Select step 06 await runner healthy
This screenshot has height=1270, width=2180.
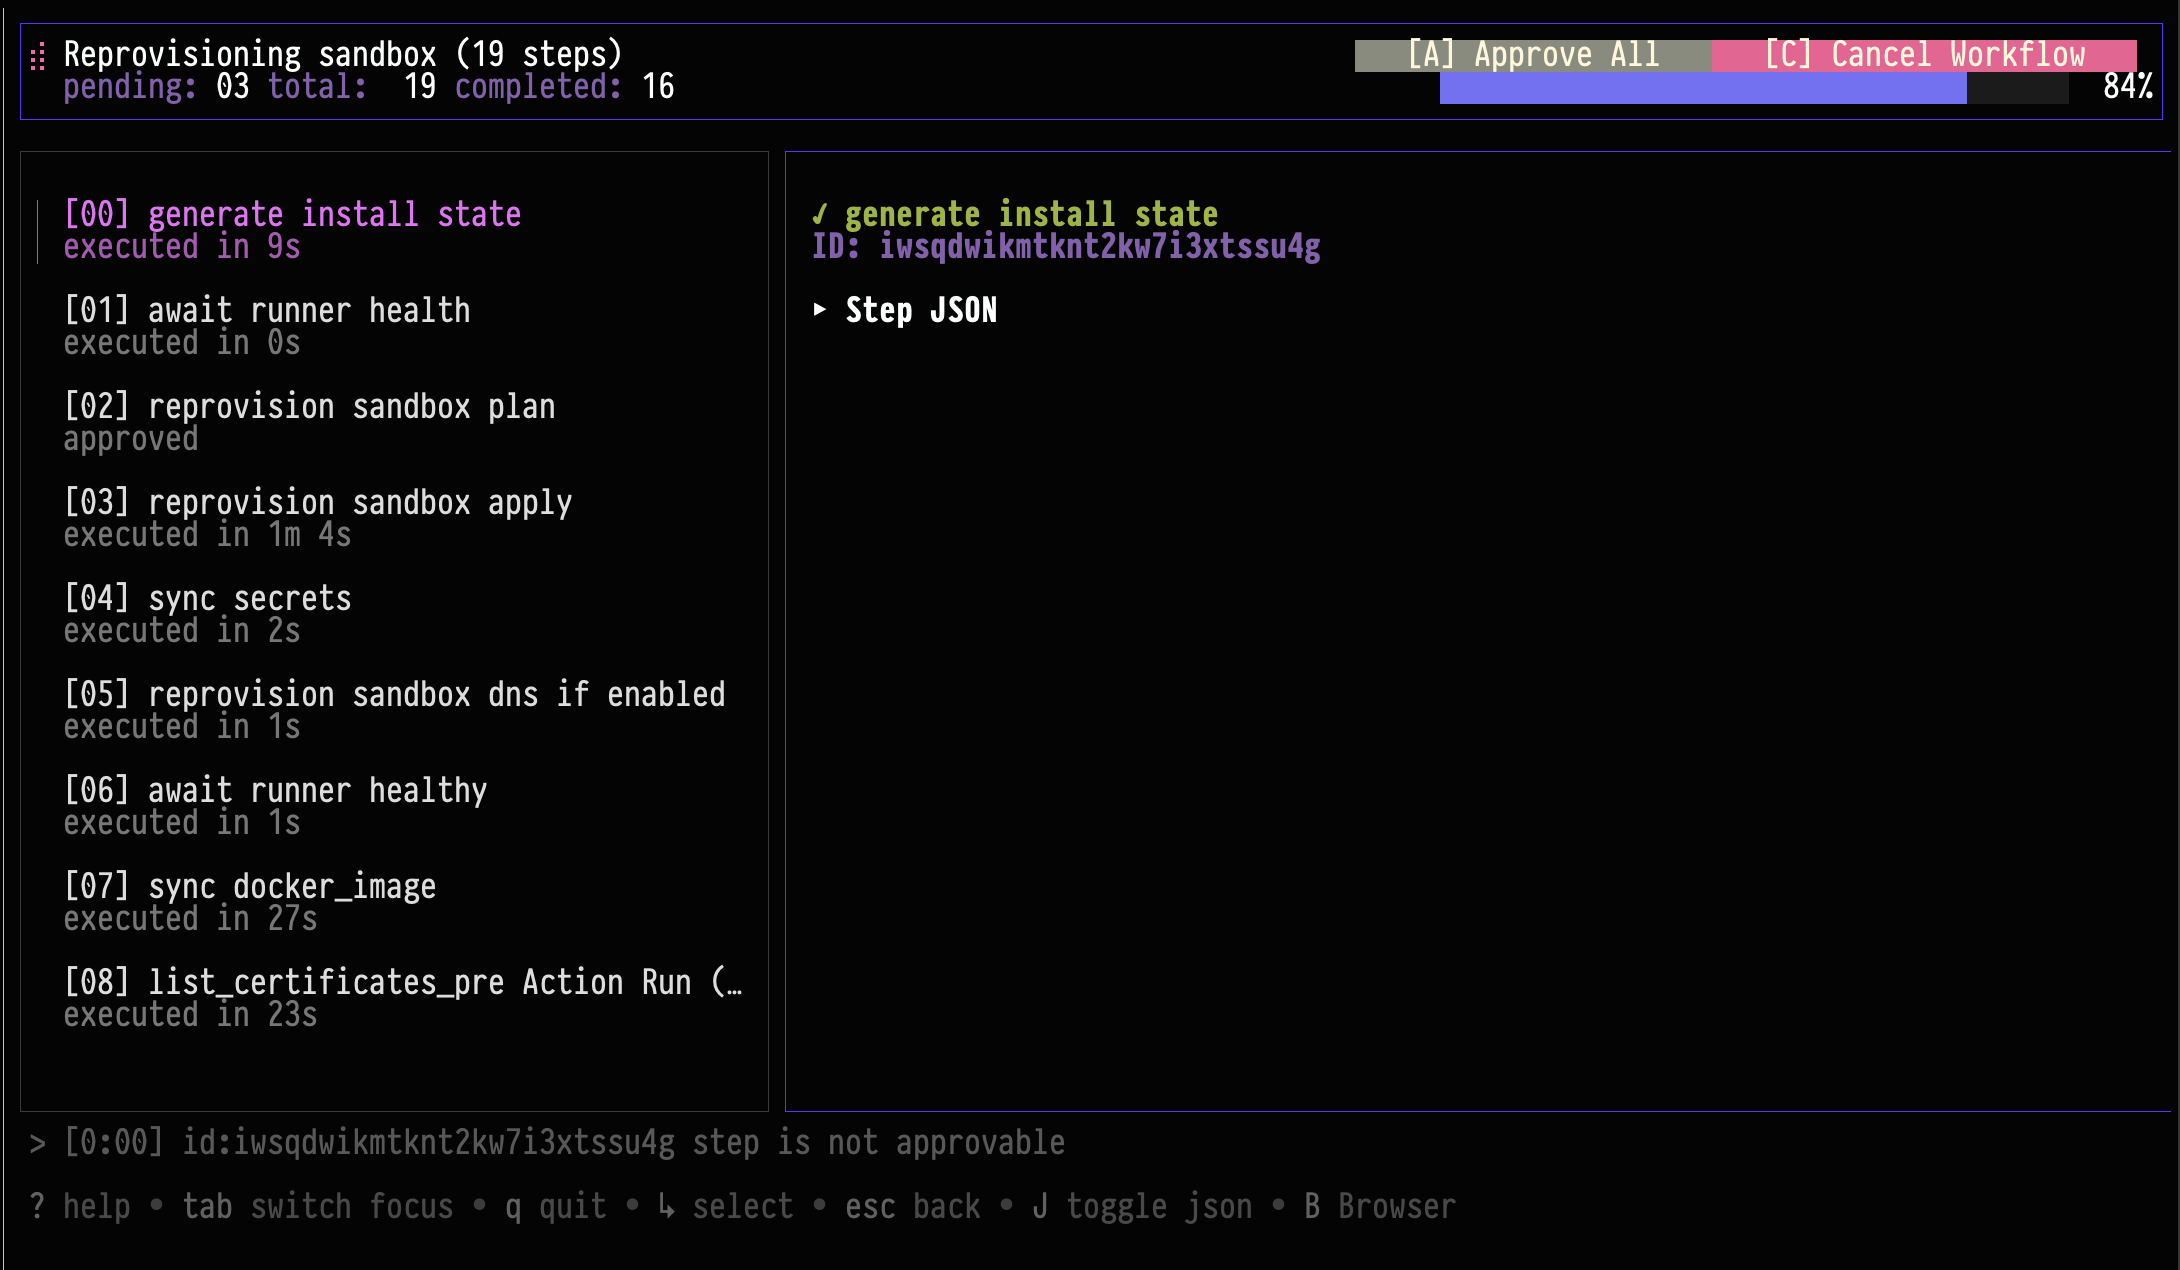[275, 790]
